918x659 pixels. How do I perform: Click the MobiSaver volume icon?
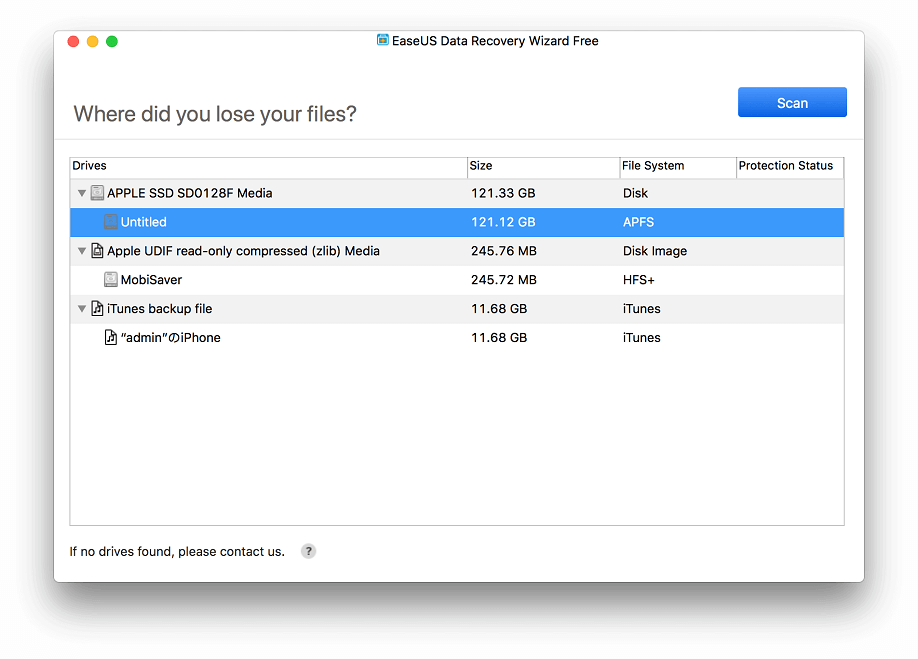coord(110,280)
